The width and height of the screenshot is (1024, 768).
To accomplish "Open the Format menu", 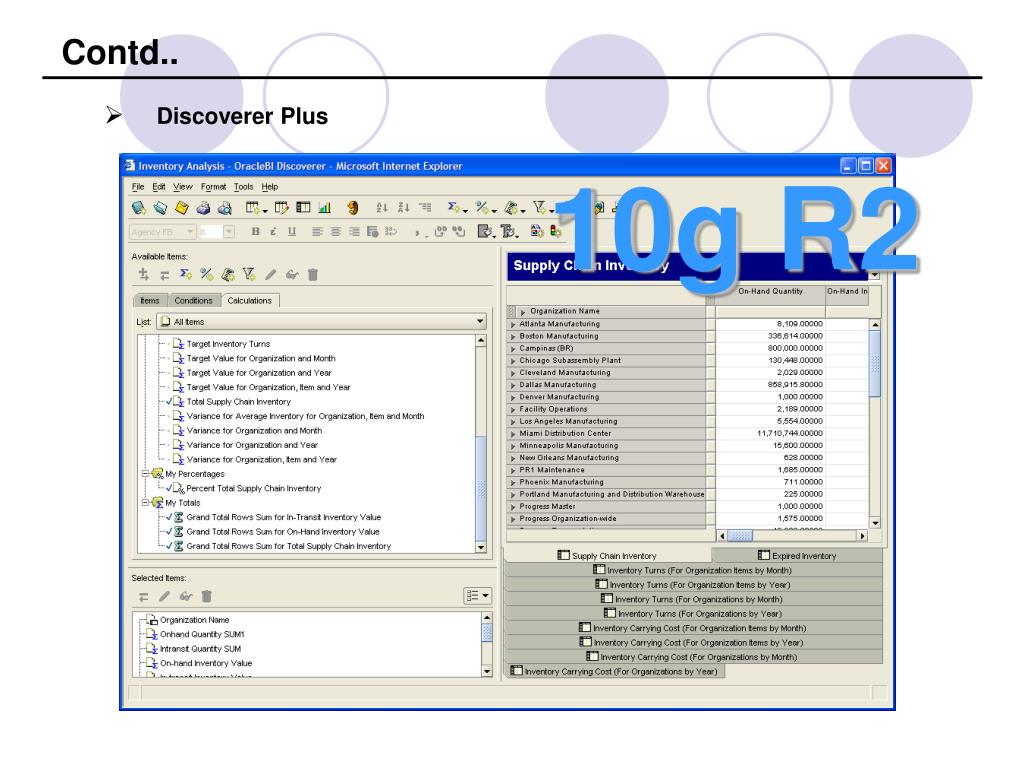I will point(214,187).
